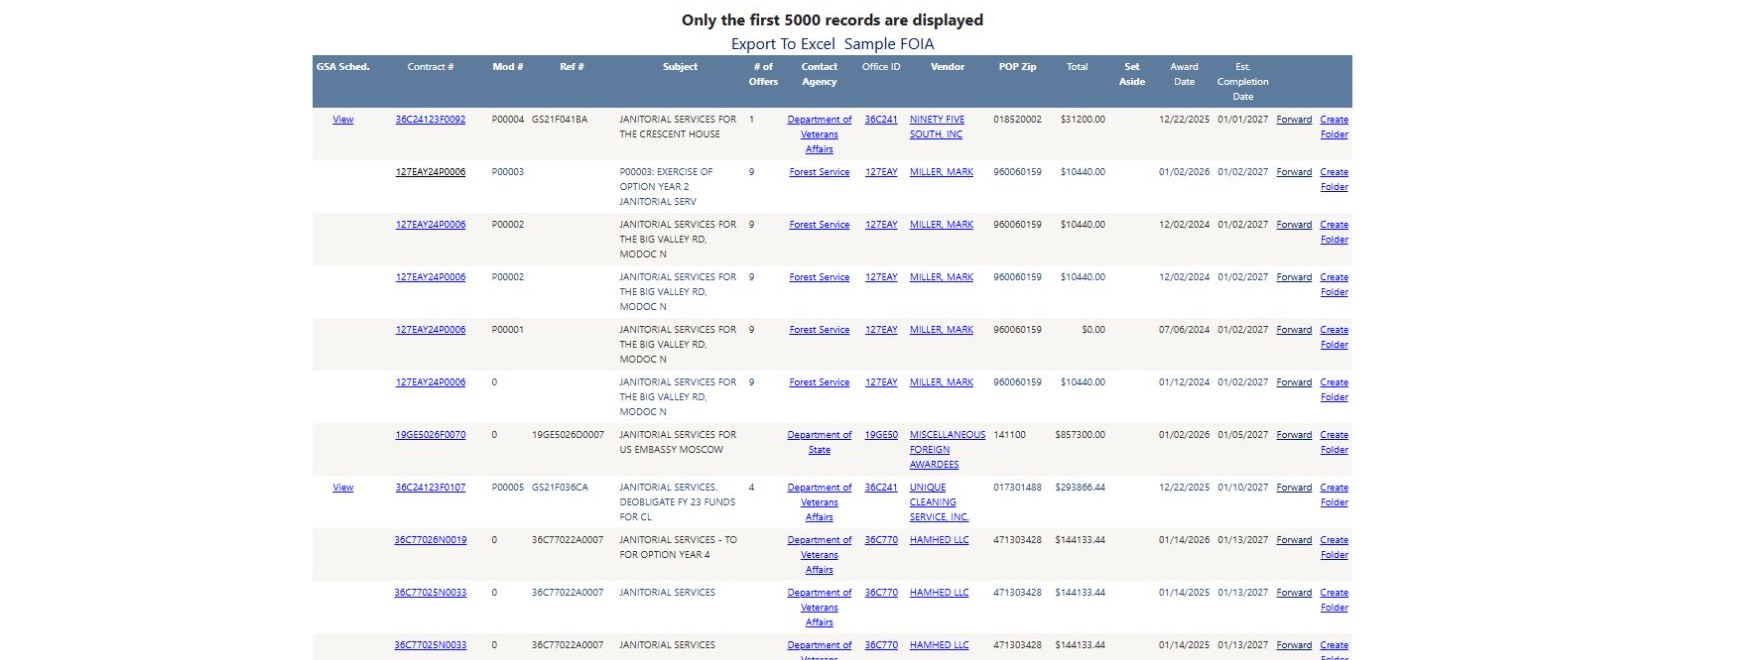
Task: Open office ID 36C241 in Crescent House row
Action: [x=881, y=119]
